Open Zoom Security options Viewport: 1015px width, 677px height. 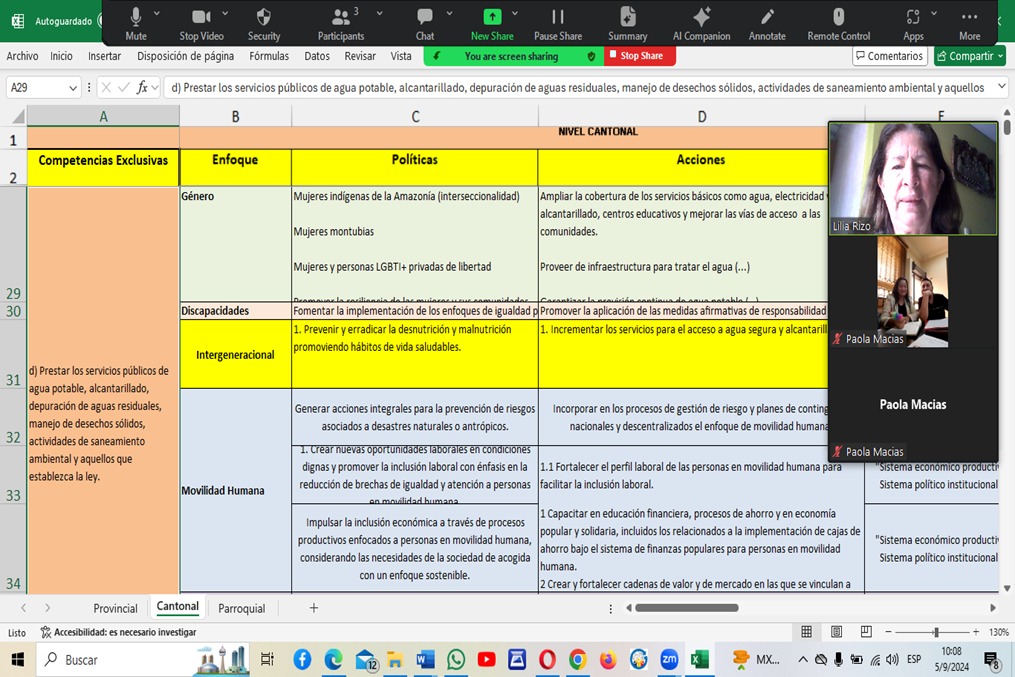[x=263, y=24]
